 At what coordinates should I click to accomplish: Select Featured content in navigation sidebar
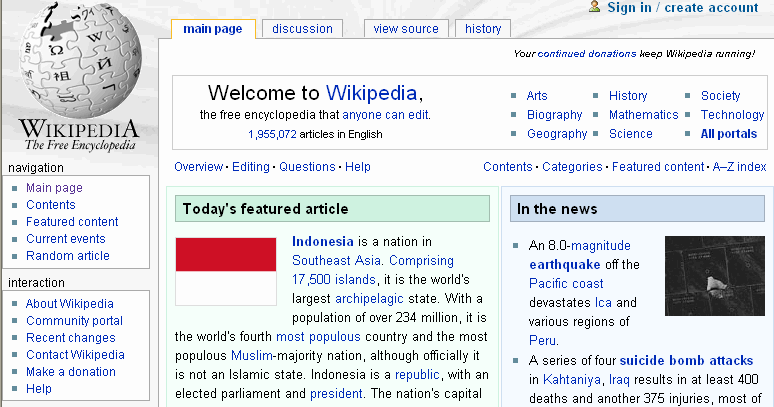pyautogui.click(x=72, y=222)
